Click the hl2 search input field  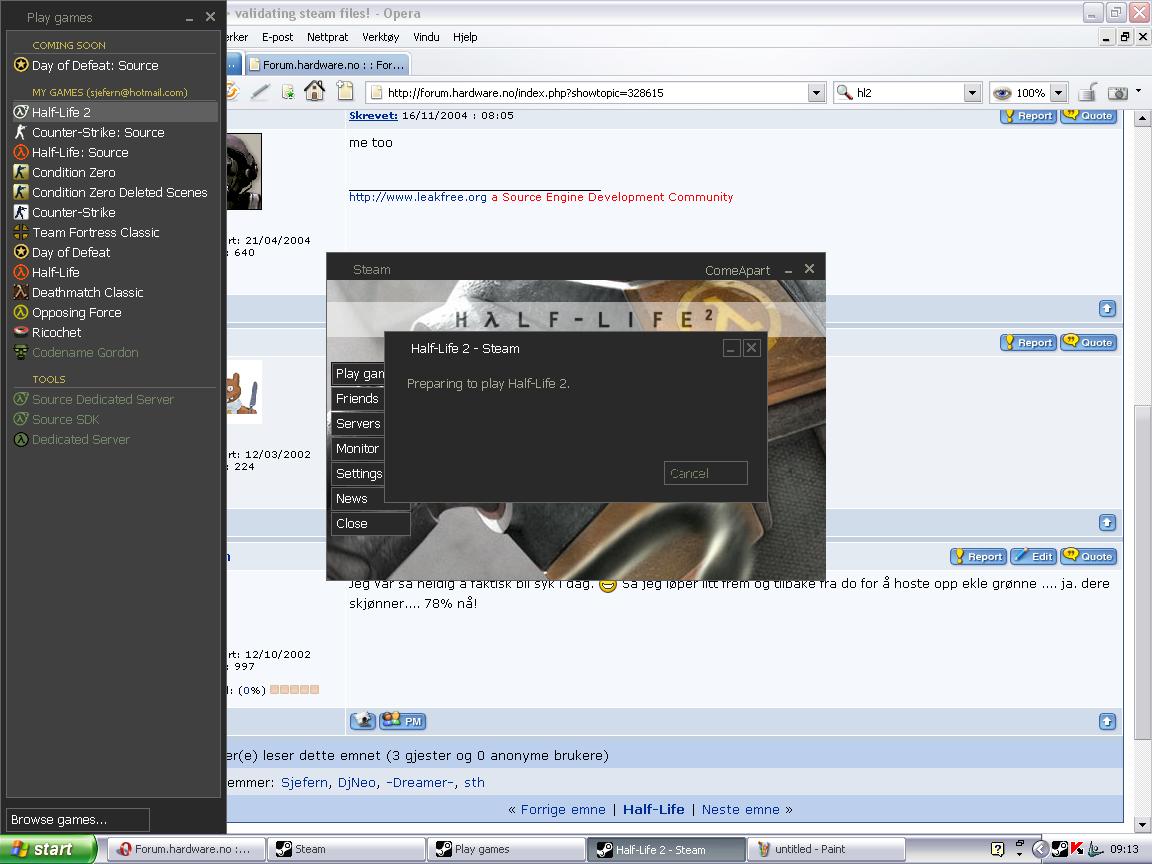pos(909,93)
